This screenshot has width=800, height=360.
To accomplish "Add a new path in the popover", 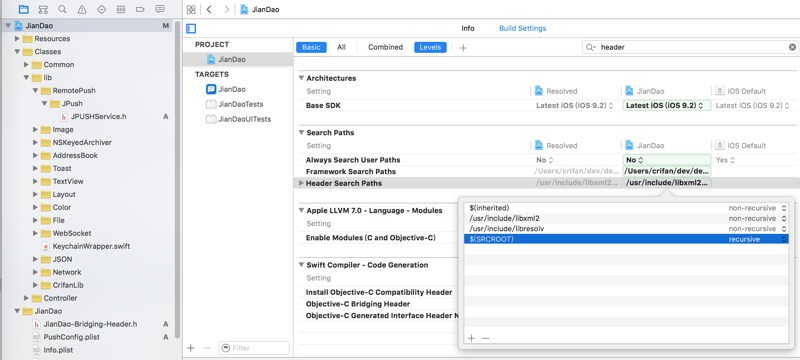I will coord(471,338).
